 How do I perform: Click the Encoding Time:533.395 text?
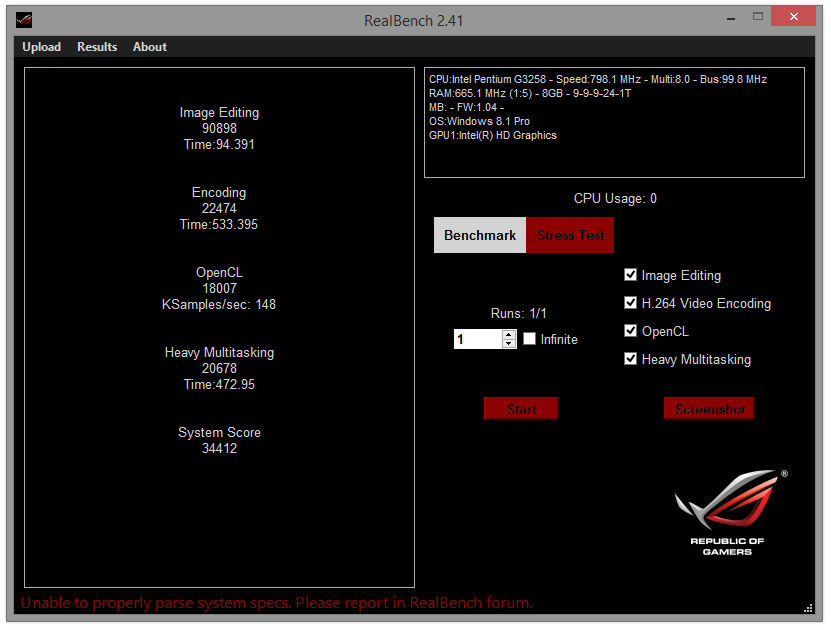[219, 224]
